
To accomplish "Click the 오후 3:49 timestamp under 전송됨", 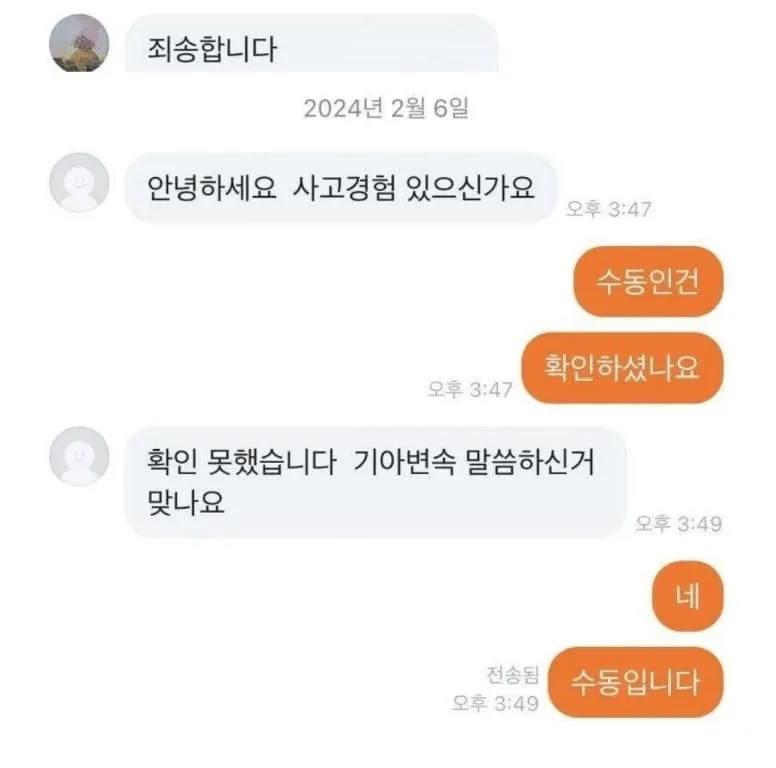I will pyautogui.click(x=495, y=703).
